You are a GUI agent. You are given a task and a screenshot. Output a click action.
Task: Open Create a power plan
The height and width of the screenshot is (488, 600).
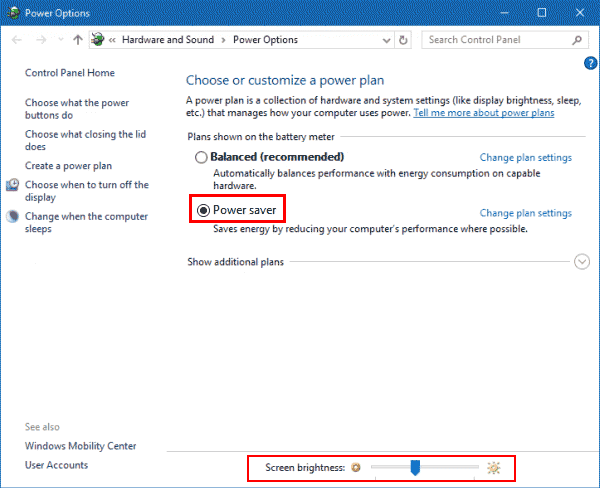[x=68, y=166]
